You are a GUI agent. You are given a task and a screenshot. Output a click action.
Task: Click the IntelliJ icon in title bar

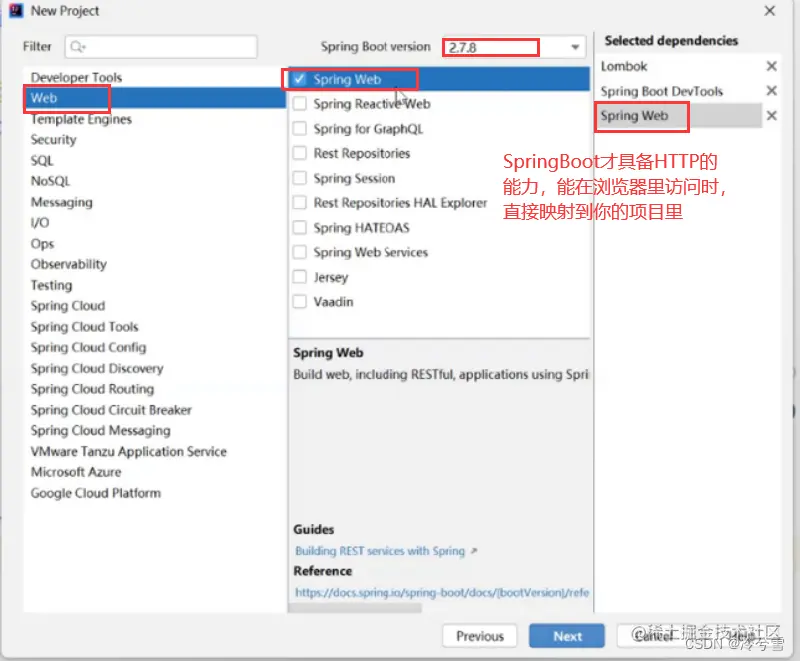[16, 11]
